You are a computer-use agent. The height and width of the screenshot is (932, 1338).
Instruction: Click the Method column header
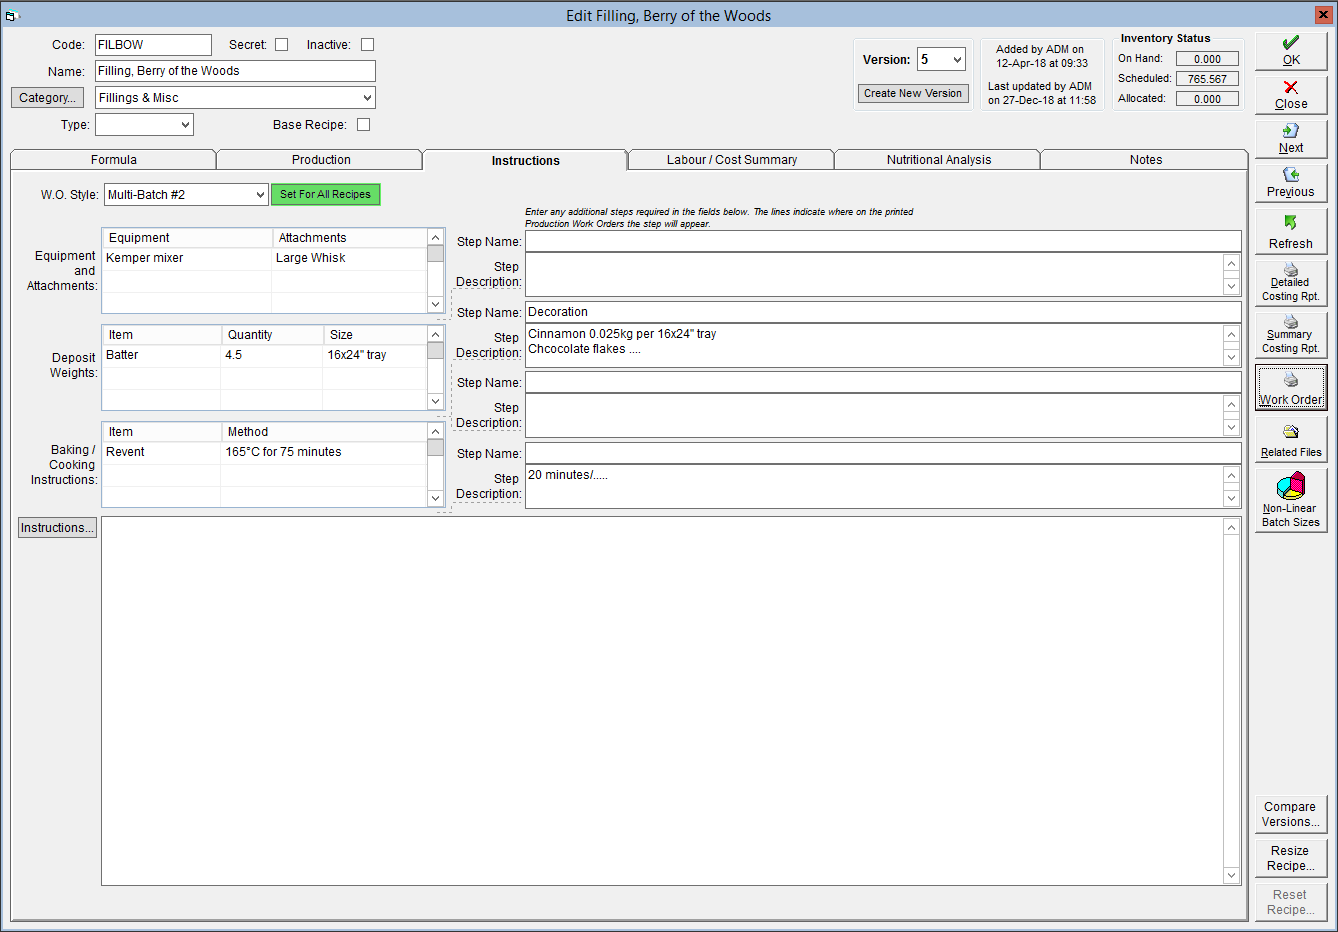324,432
